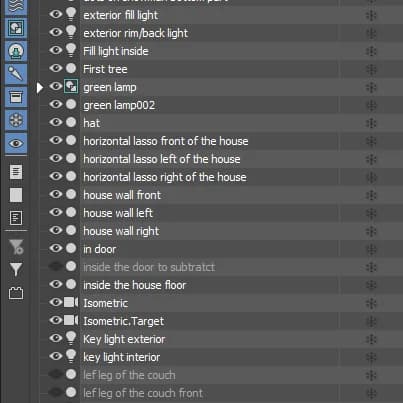Expand the green lamp group triangle
This screenshot has height=403, width=403.
40,88
